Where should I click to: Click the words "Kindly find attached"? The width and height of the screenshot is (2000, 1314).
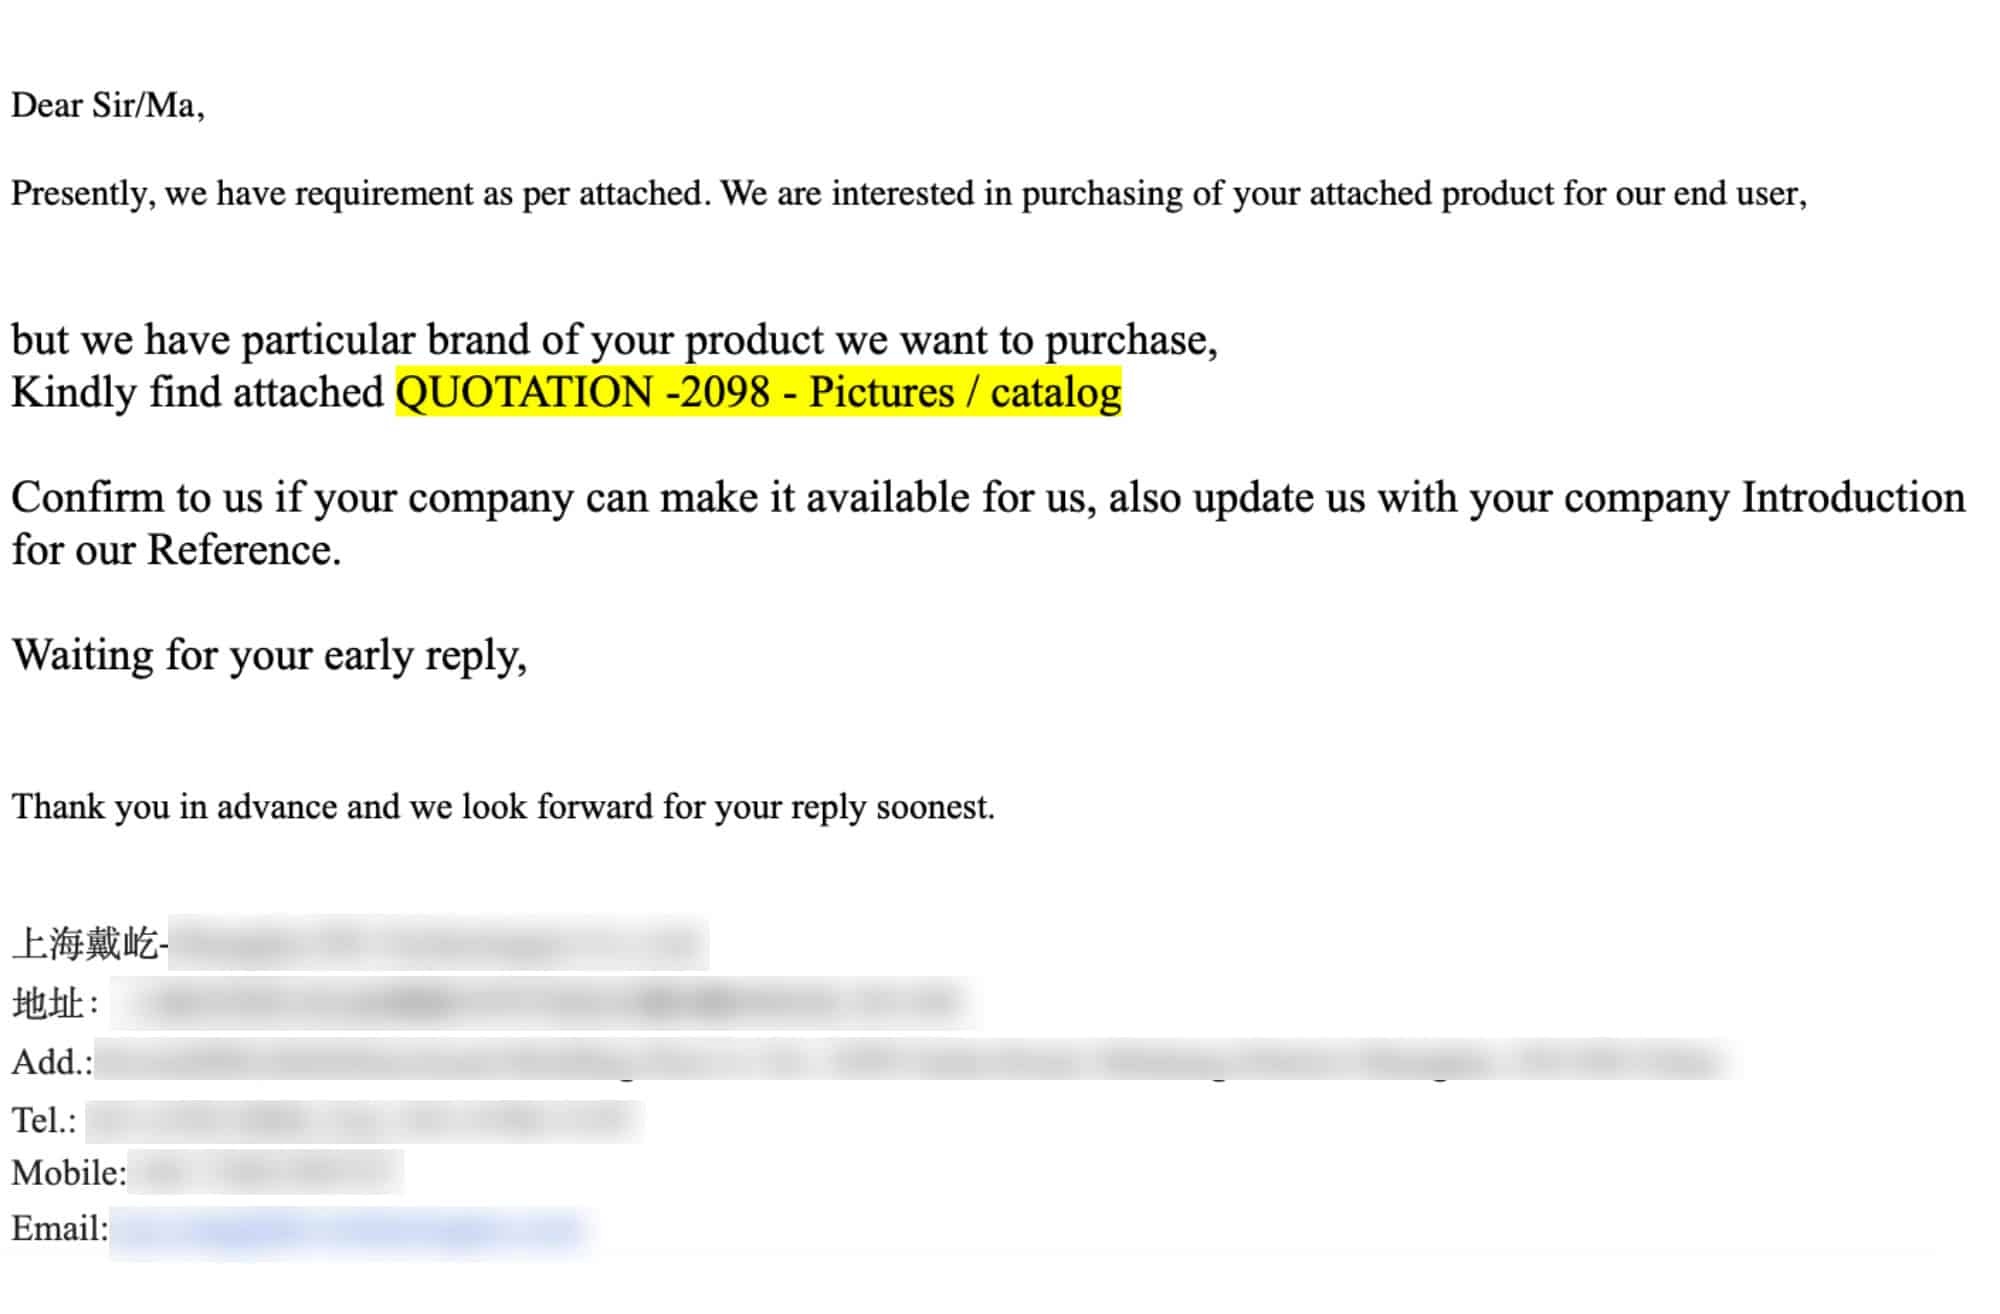click(x=197, y=392)
